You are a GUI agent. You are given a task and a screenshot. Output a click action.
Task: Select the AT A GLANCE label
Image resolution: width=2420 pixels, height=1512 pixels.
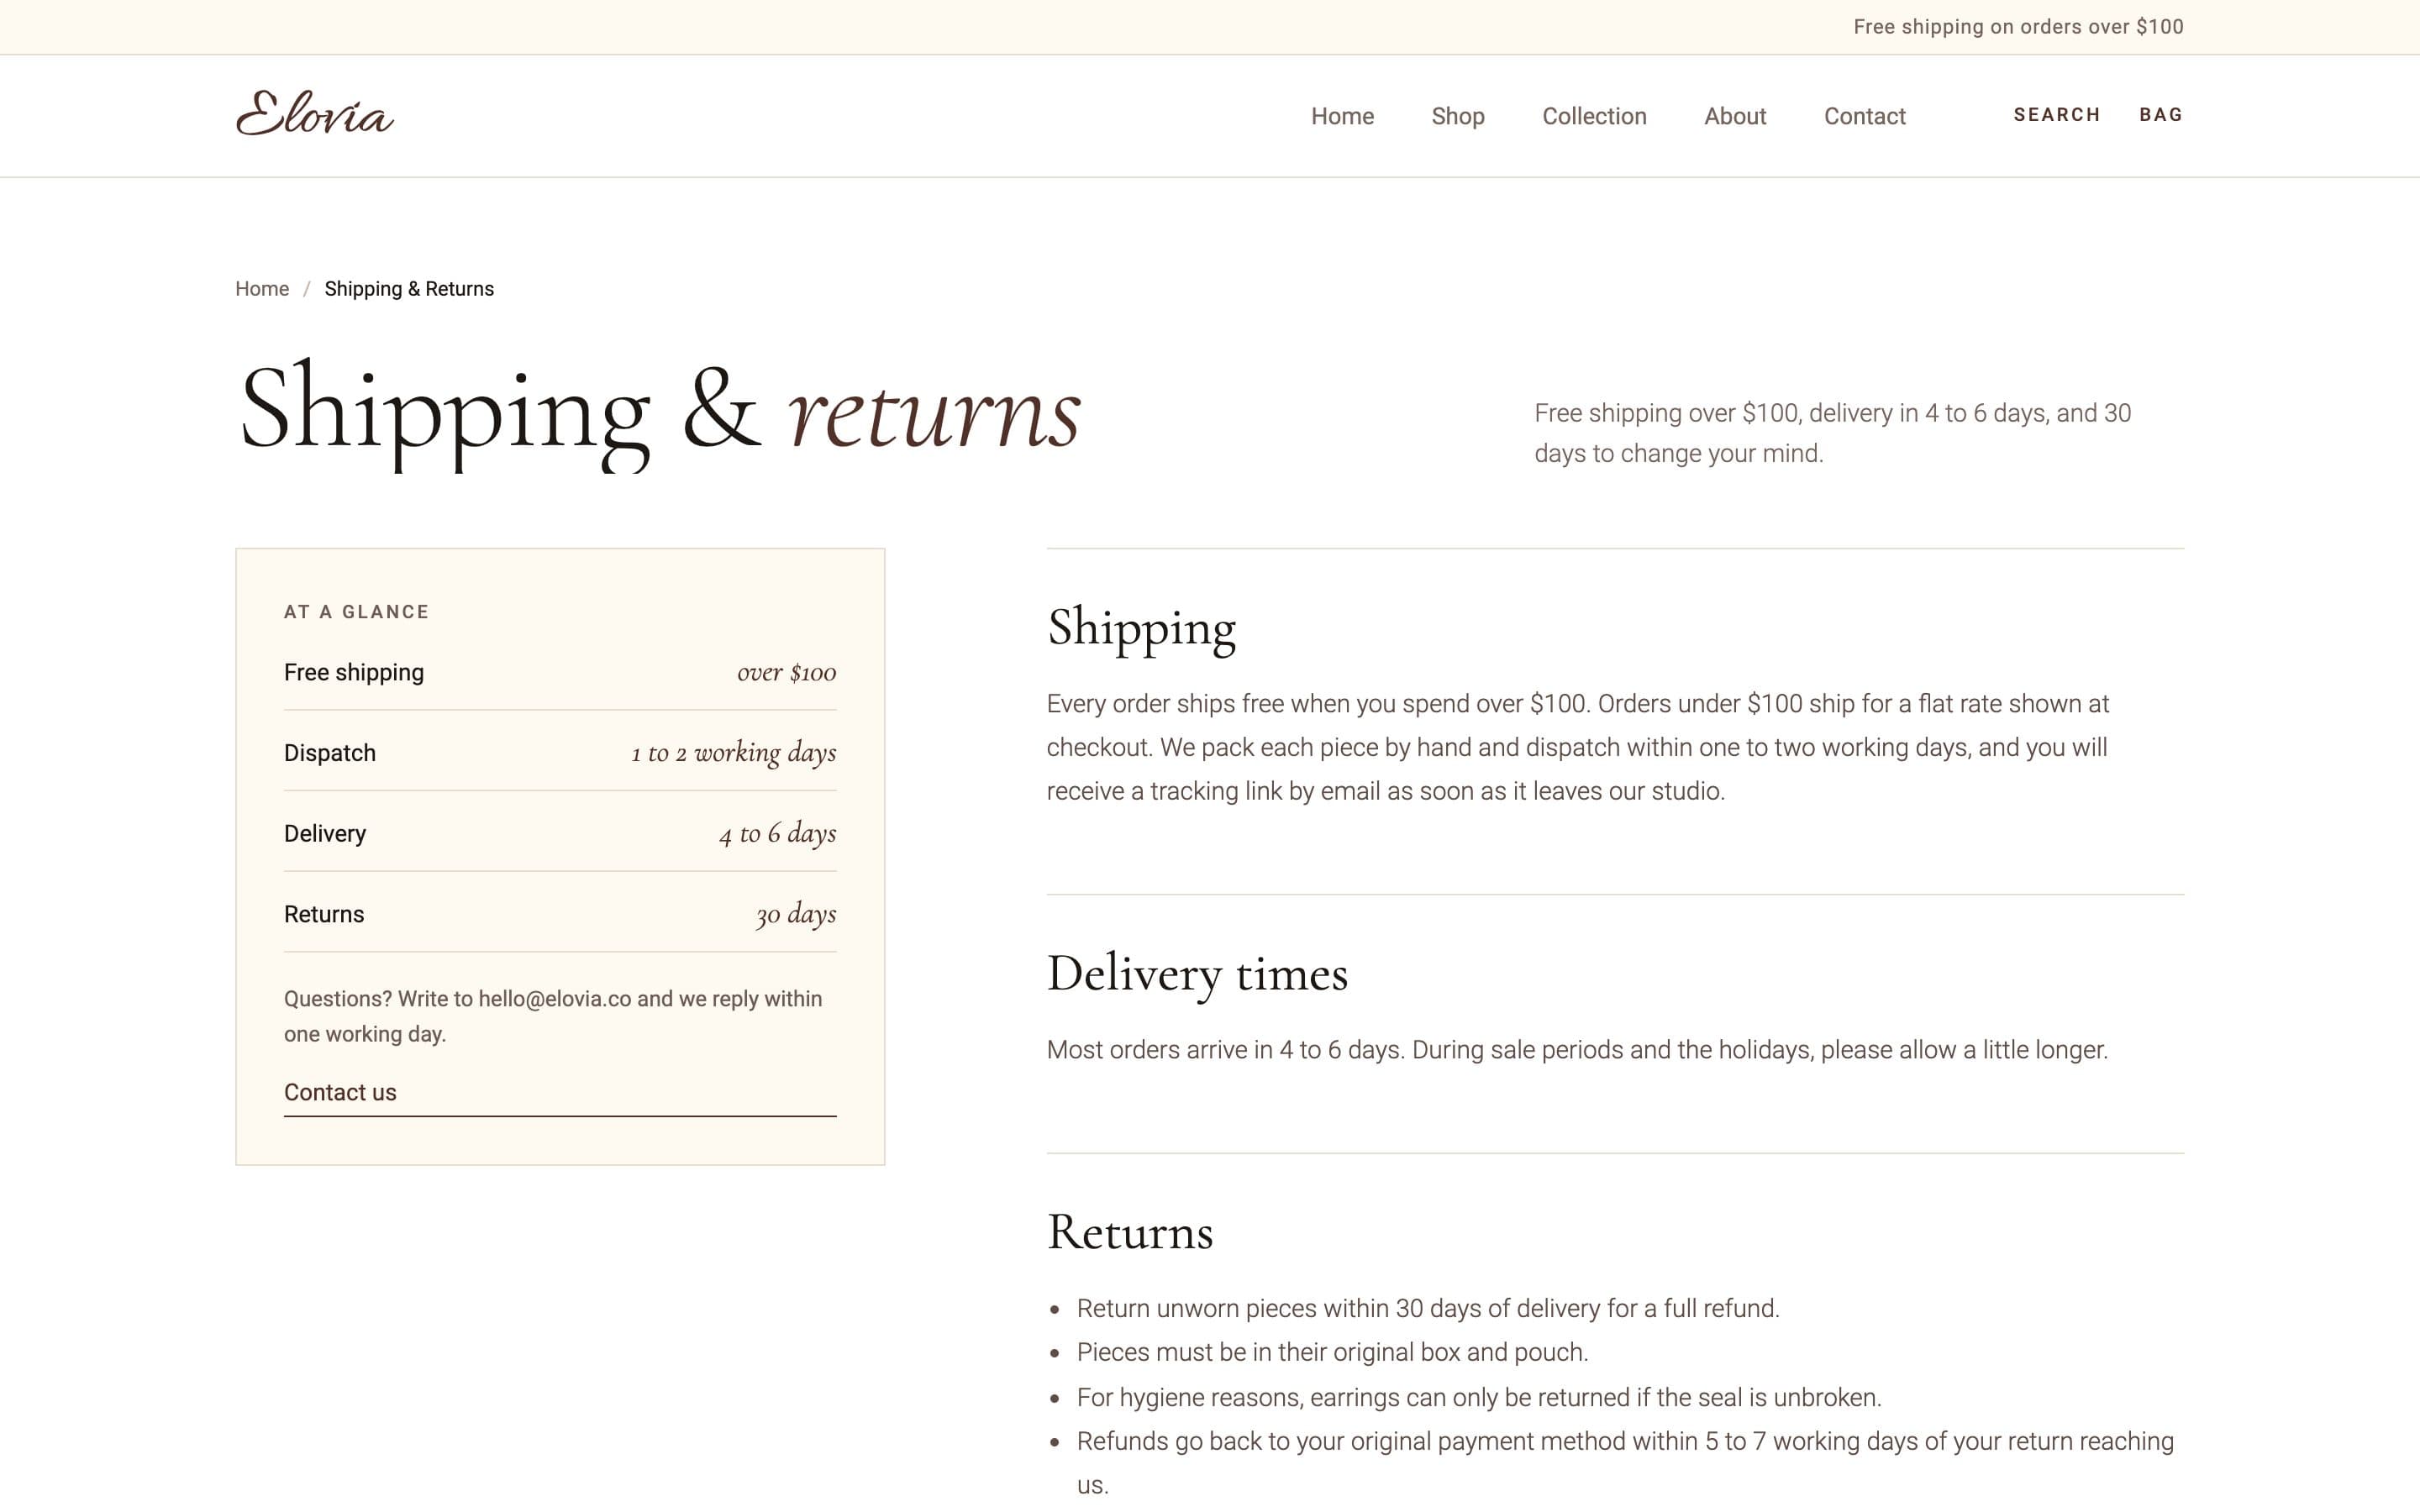[356, 612]
